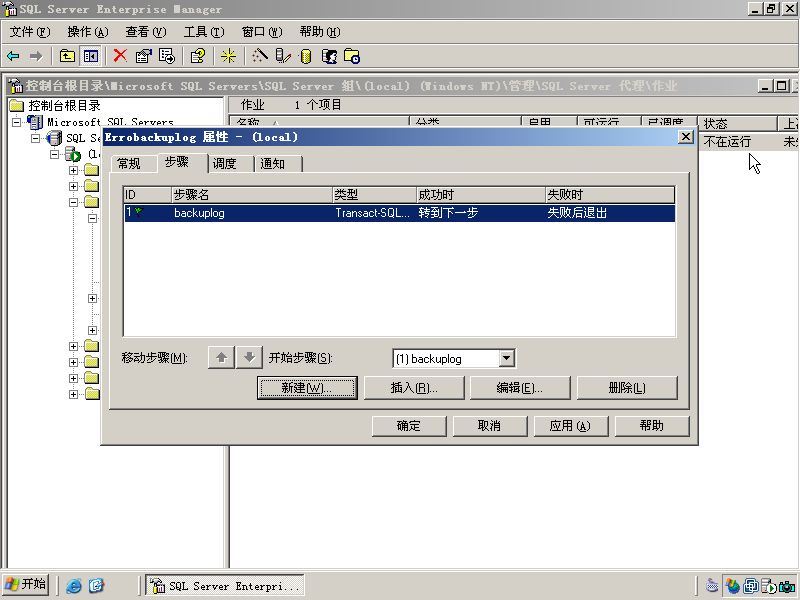Click the register server pencil icon

(x=283, y=56)
